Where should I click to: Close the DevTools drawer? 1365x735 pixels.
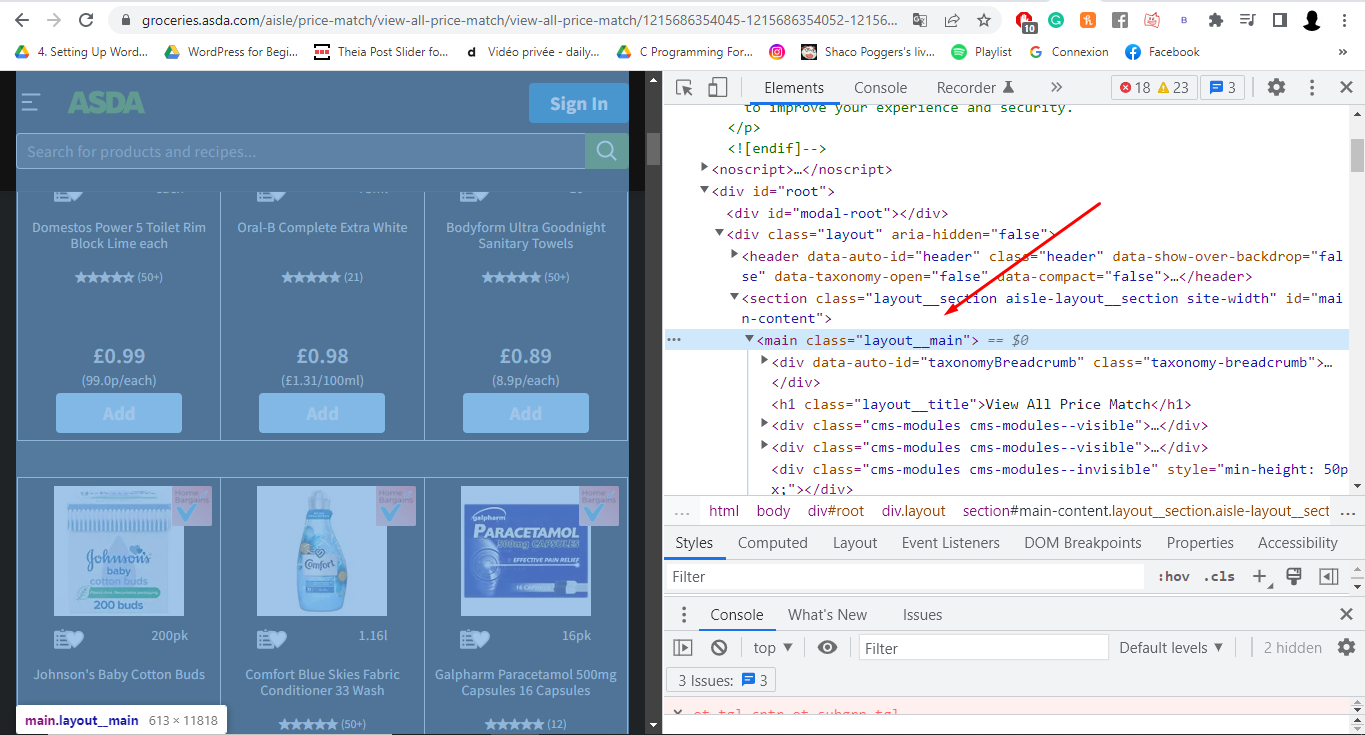point(1346,615)
